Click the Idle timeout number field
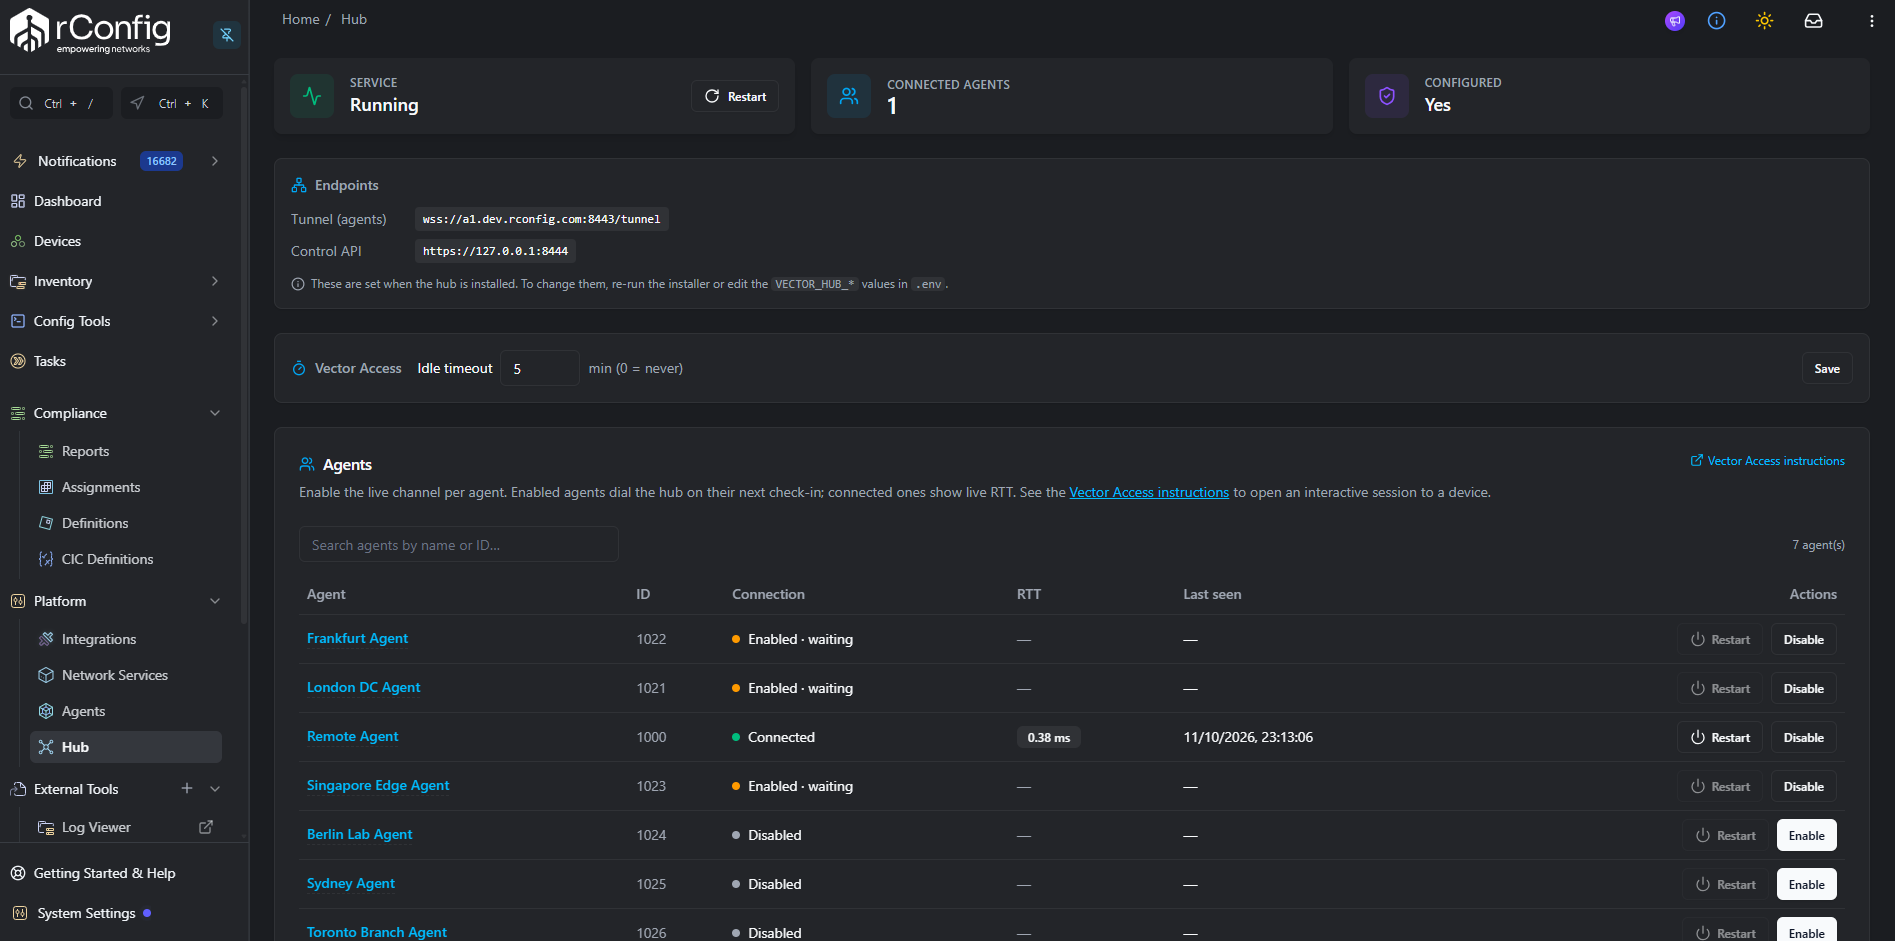Screen dimensions: 1895x941 pyautogui.click(x=540, y=368)
